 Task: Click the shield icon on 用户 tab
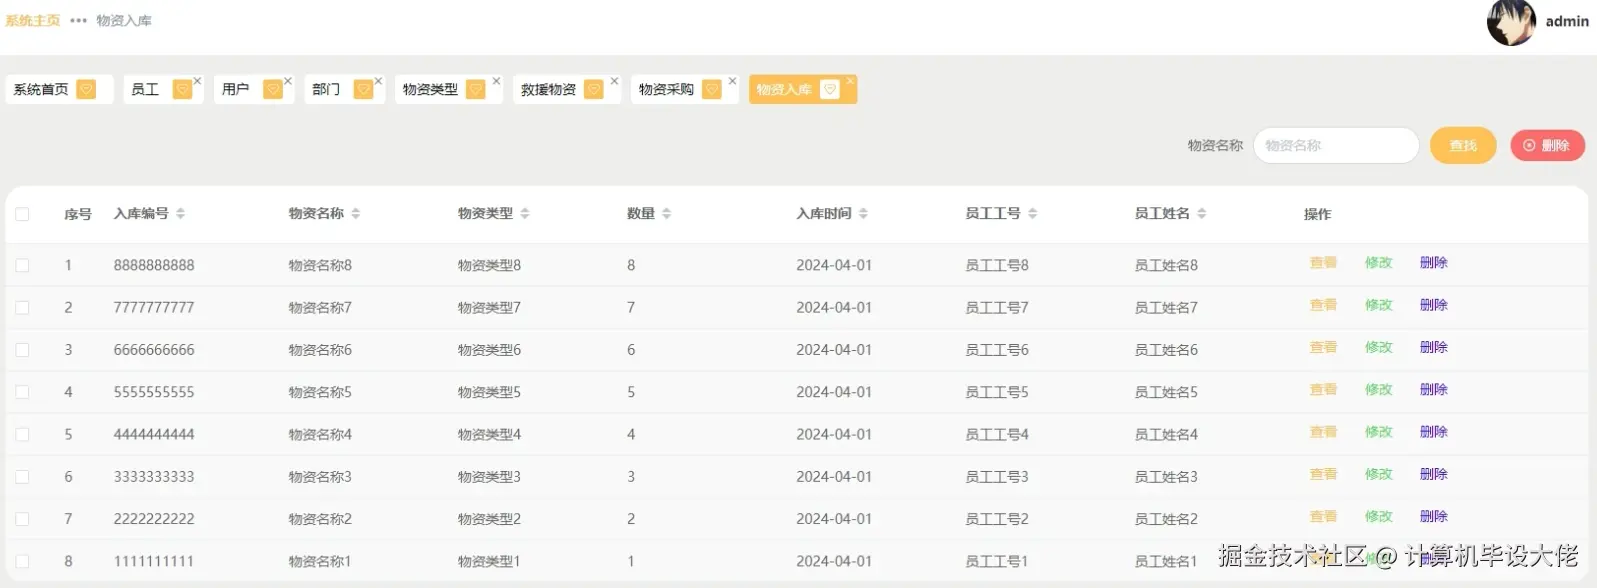(272, 89)
